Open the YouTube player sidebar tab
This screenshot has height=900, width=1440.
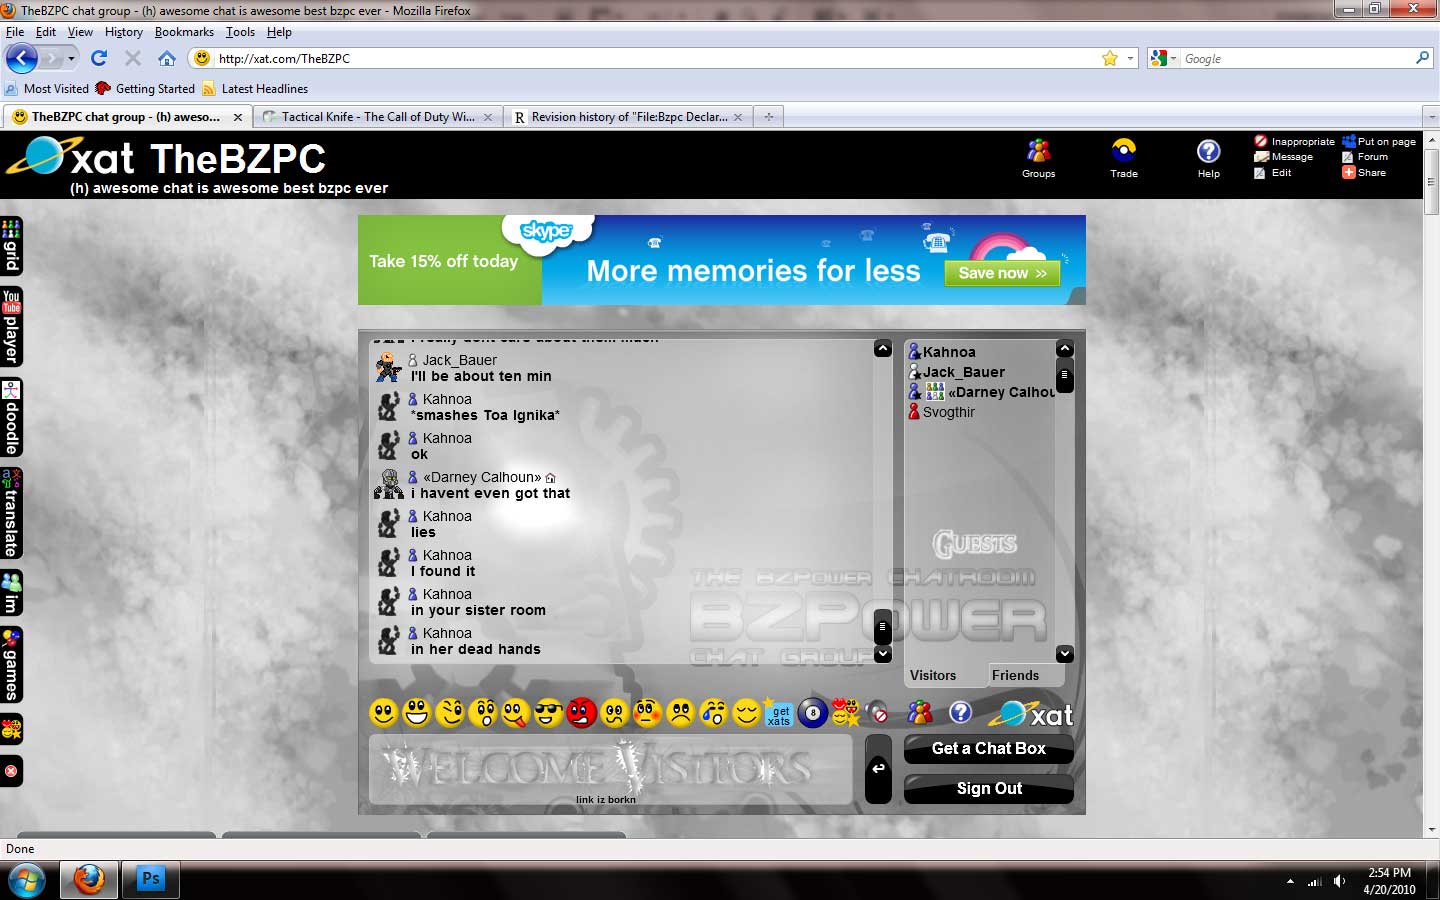click(x=11, y=327)
